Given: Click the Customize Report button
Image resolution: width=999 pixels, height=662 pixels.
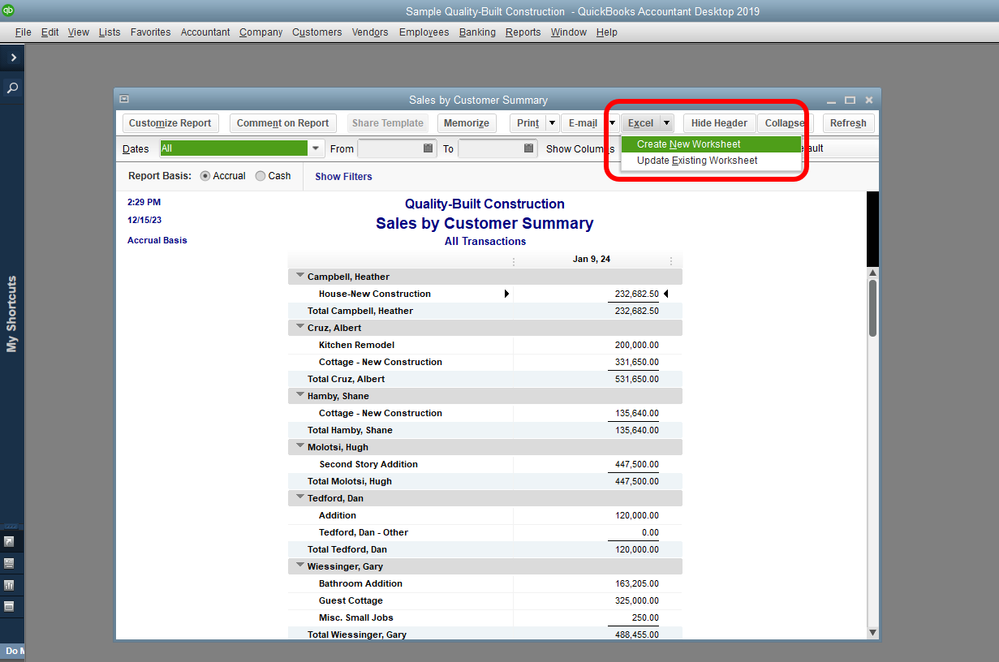Looking at the screenshot, I should 170,123.
